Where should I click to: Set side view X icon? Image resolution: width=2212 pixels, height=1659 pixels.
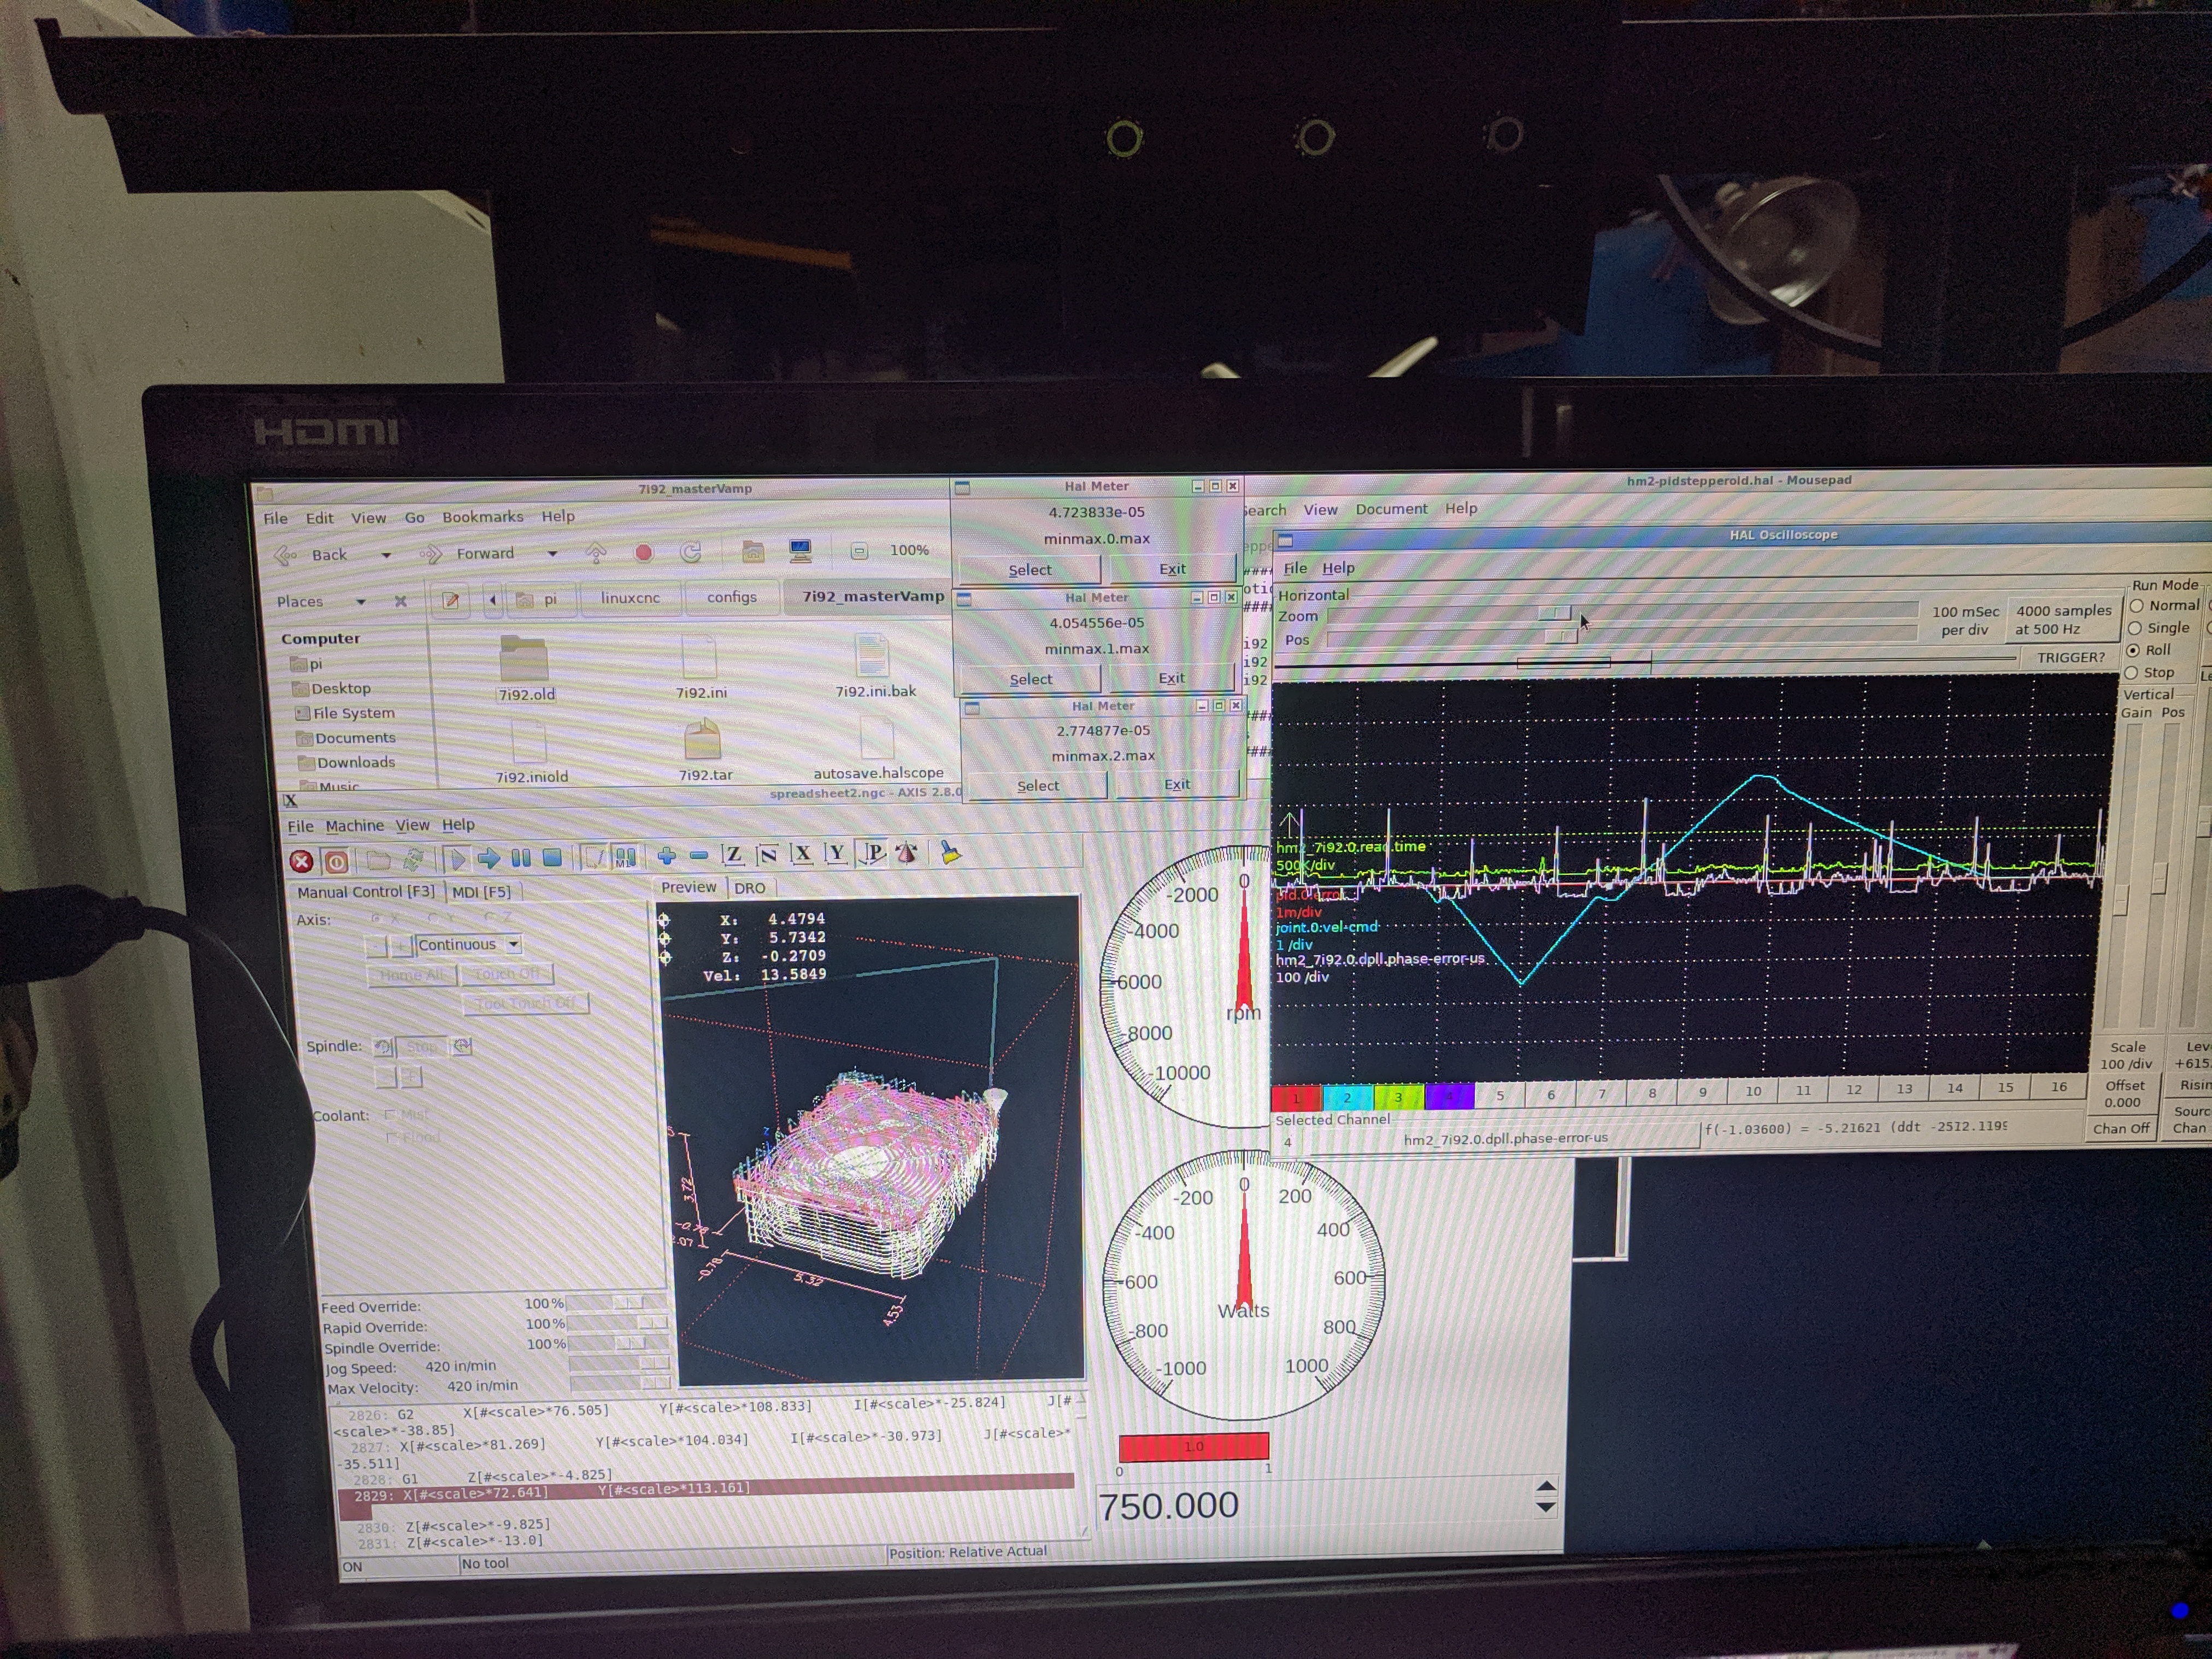click(802, 853)
